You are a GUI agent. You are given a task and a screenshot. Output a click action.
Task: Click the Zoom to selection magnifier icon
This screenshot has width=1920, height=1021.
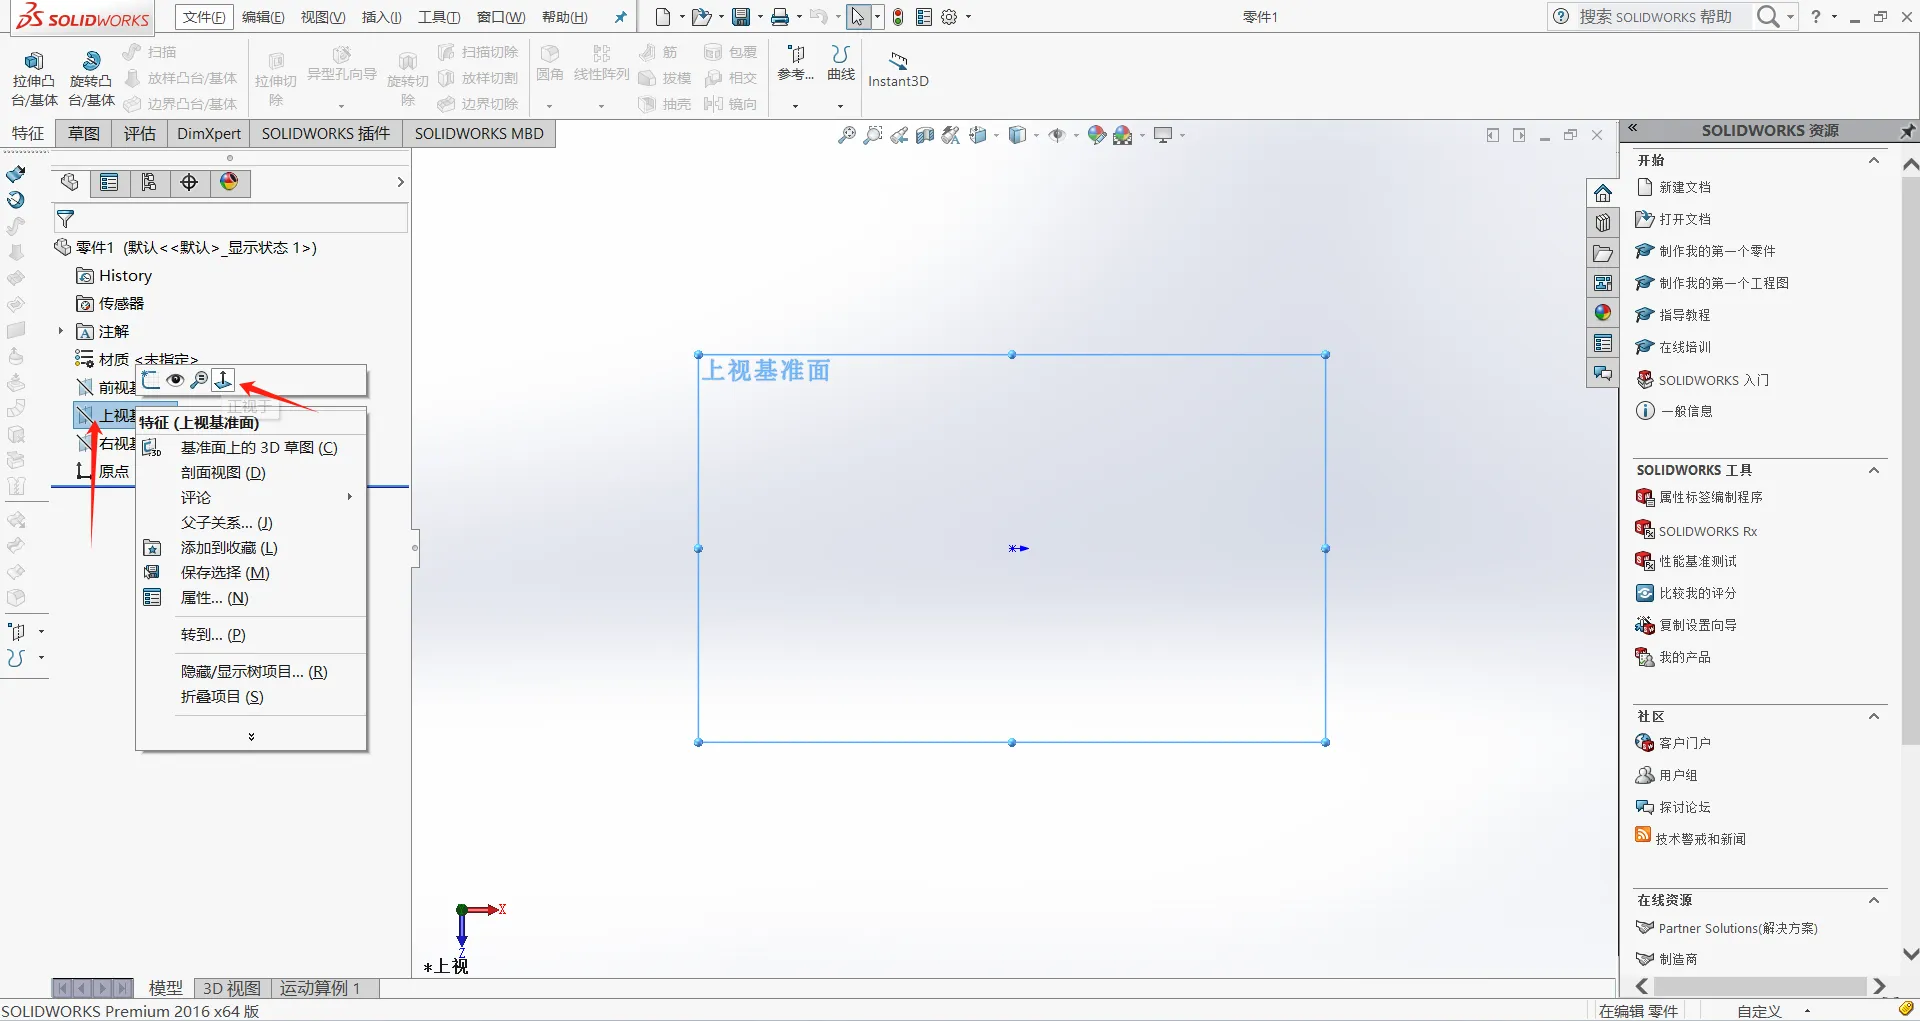click(199, 380)
